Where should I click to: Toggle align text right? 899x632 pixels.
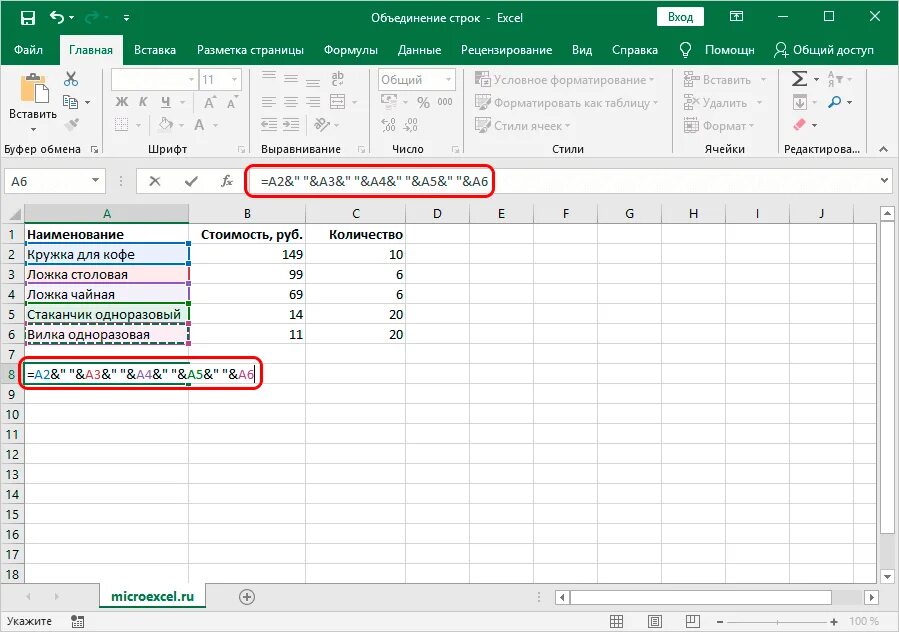tap(313, 102)
